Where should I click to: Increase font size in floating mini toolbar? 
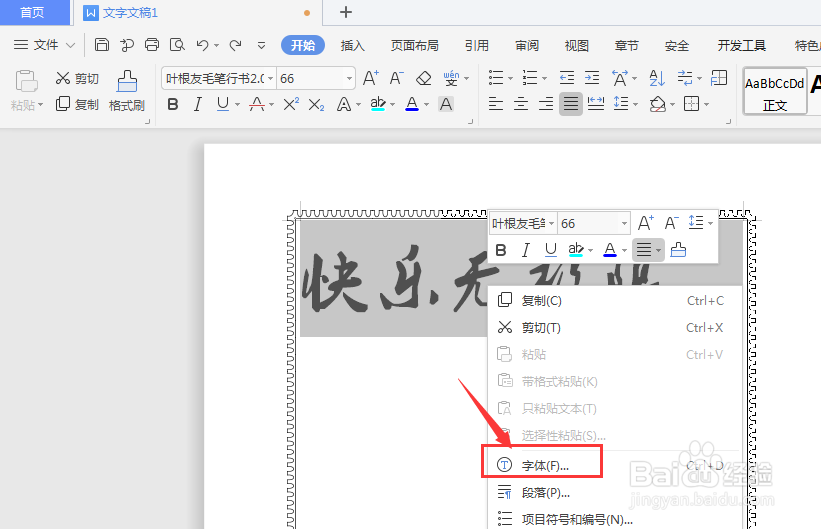(646, 223)
